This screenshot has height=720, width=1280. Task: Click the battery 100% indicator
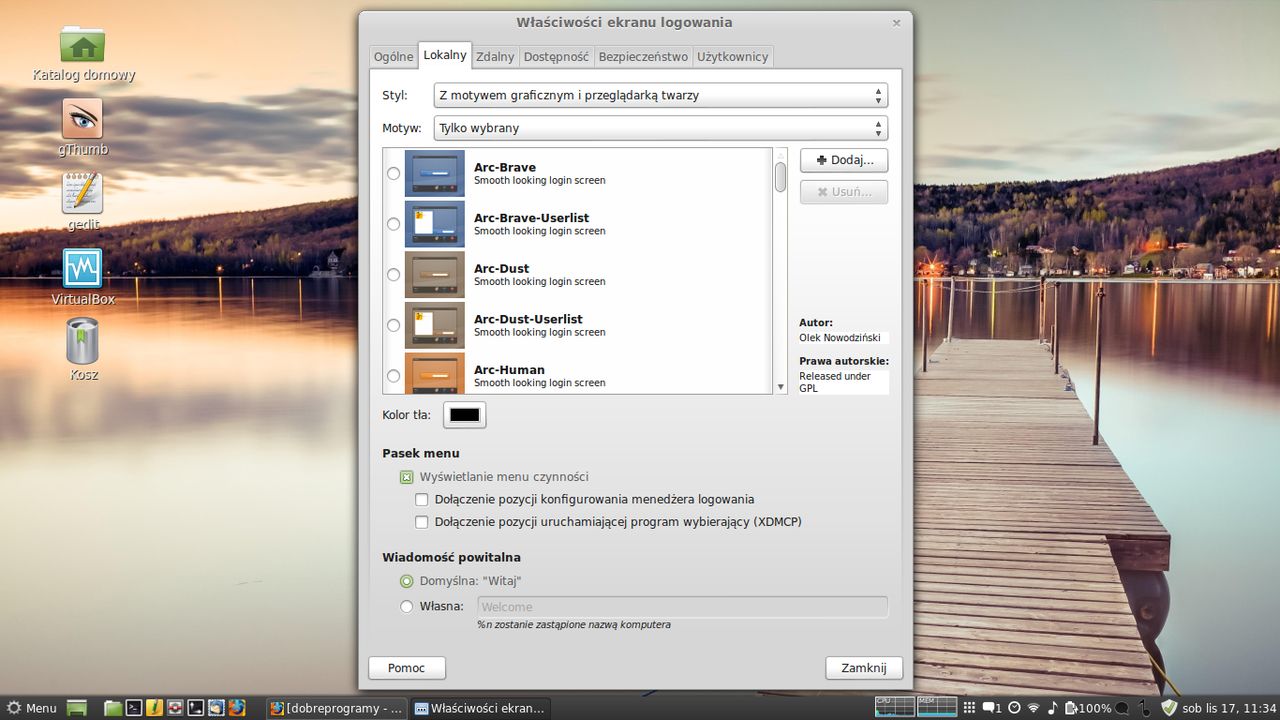click(x=1088, y=708)
